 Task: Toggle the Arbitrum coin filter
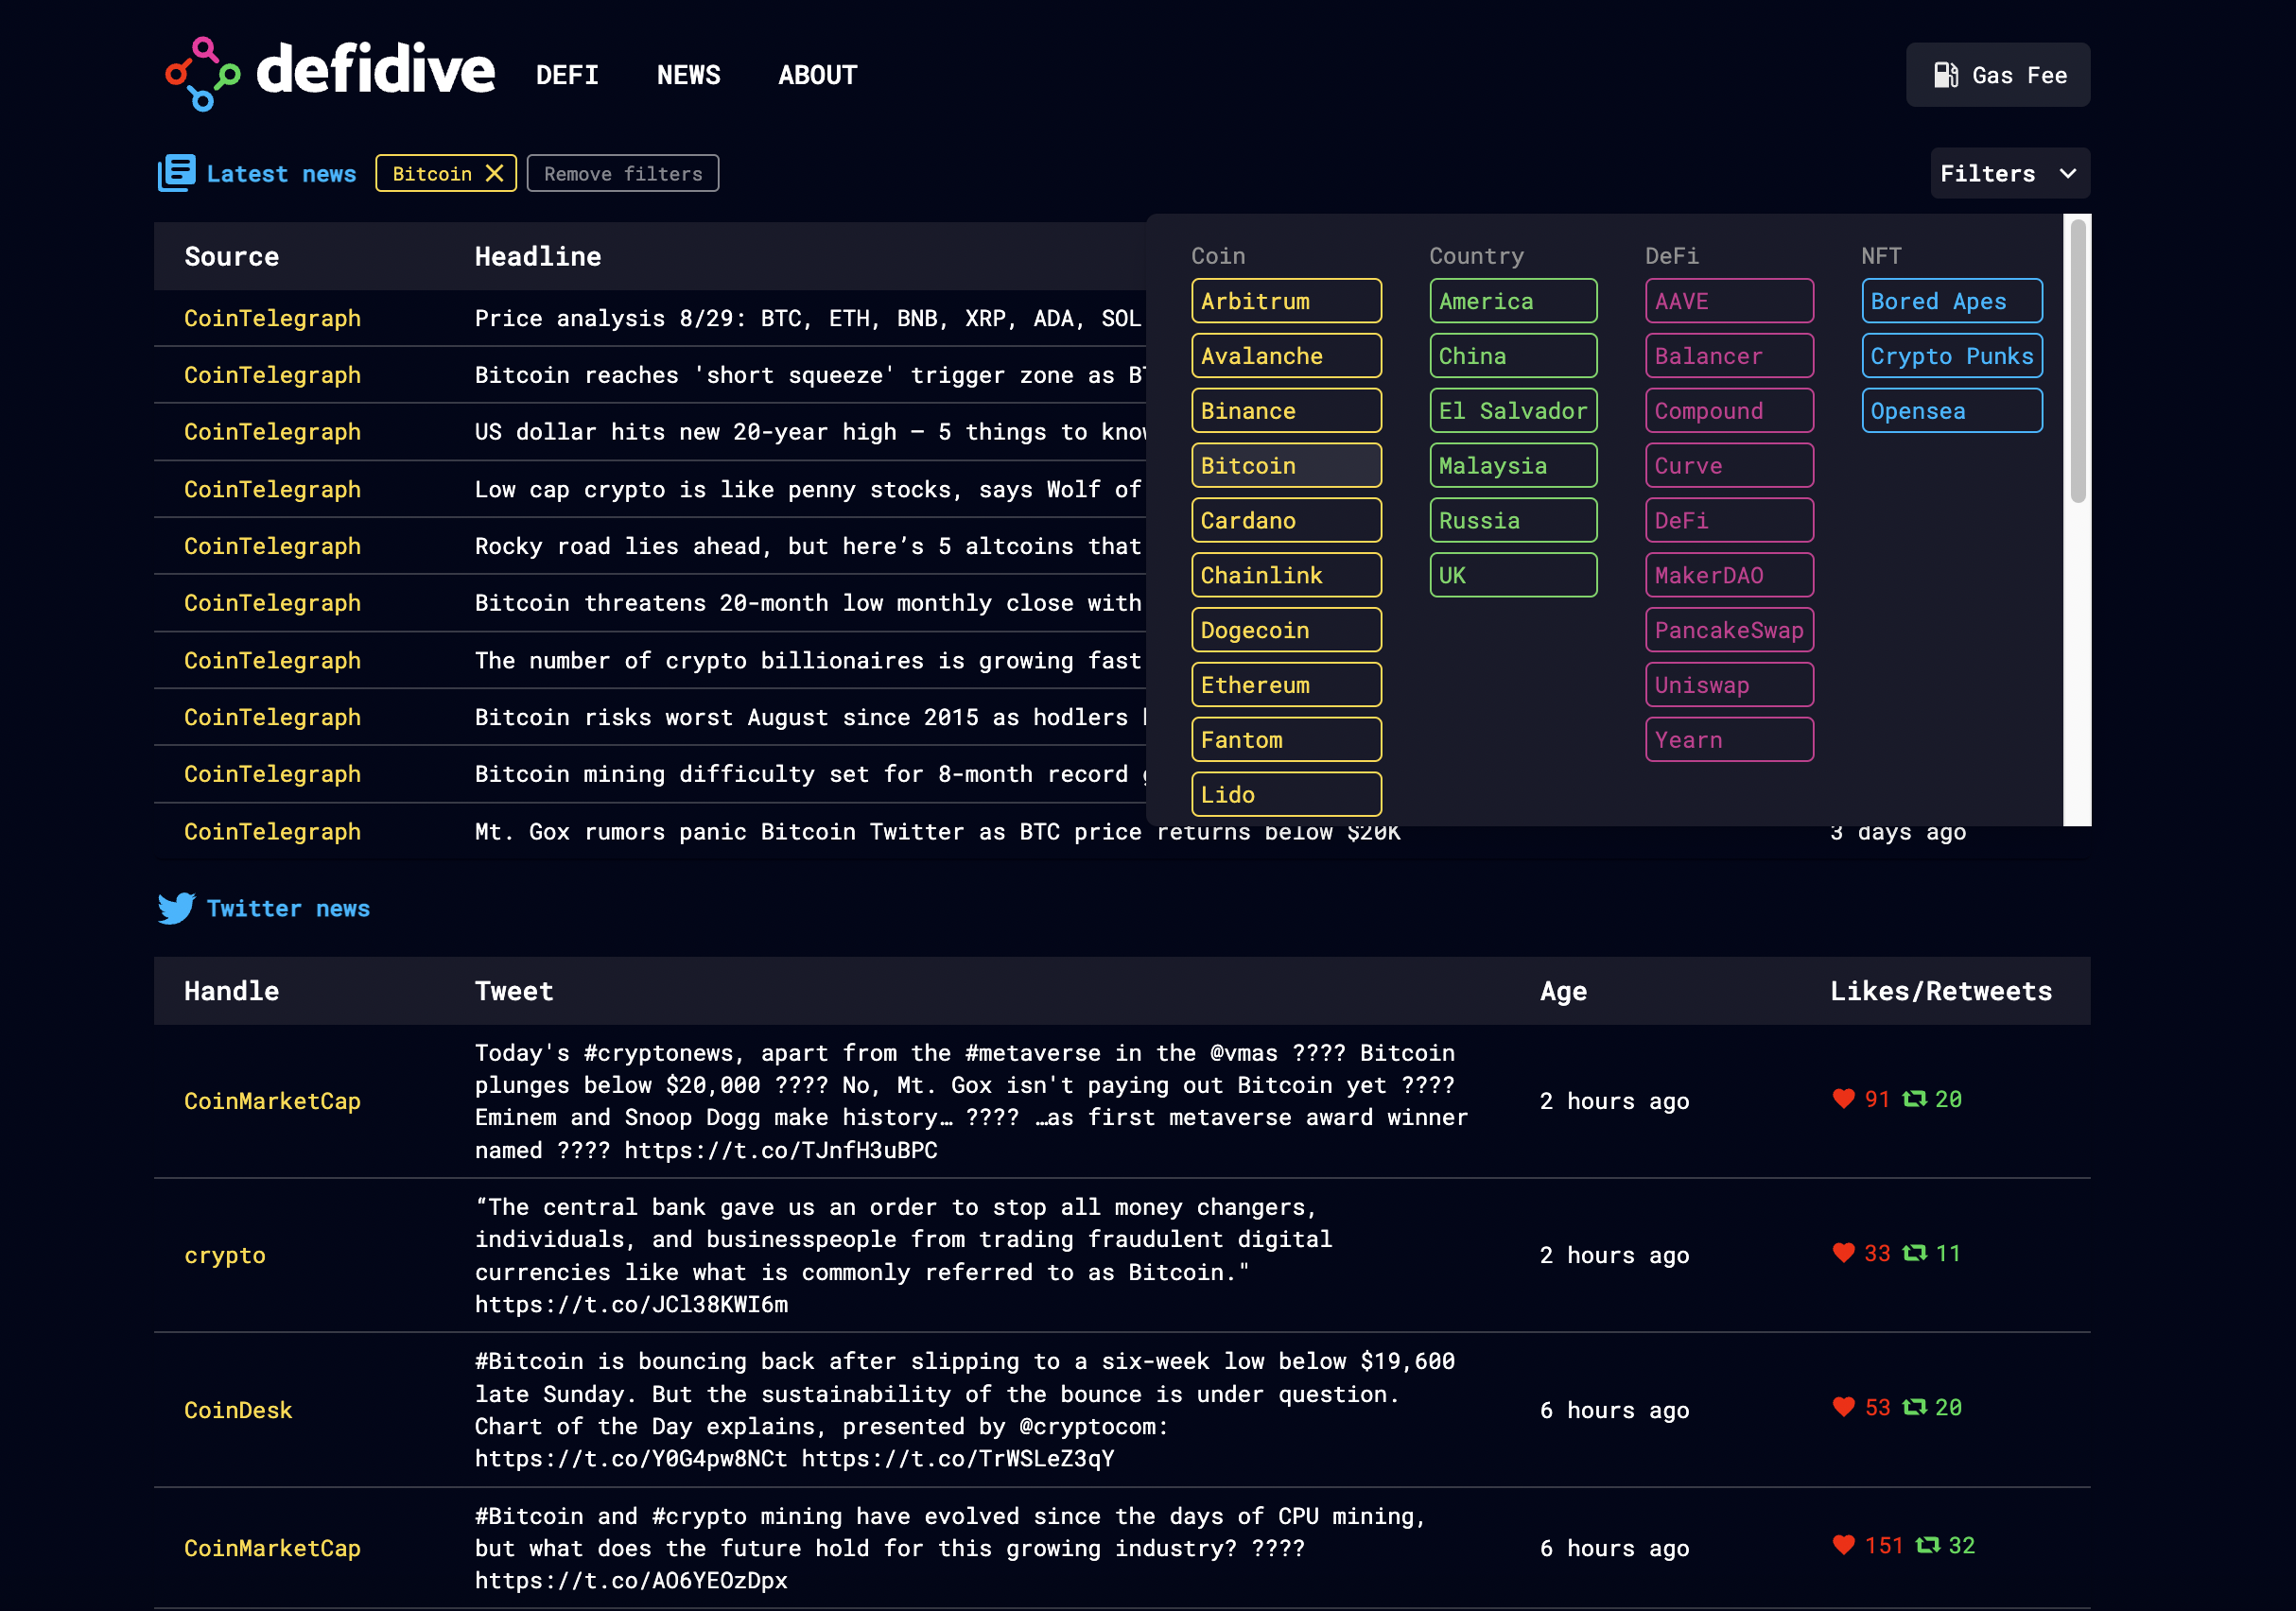point(1286,301)
